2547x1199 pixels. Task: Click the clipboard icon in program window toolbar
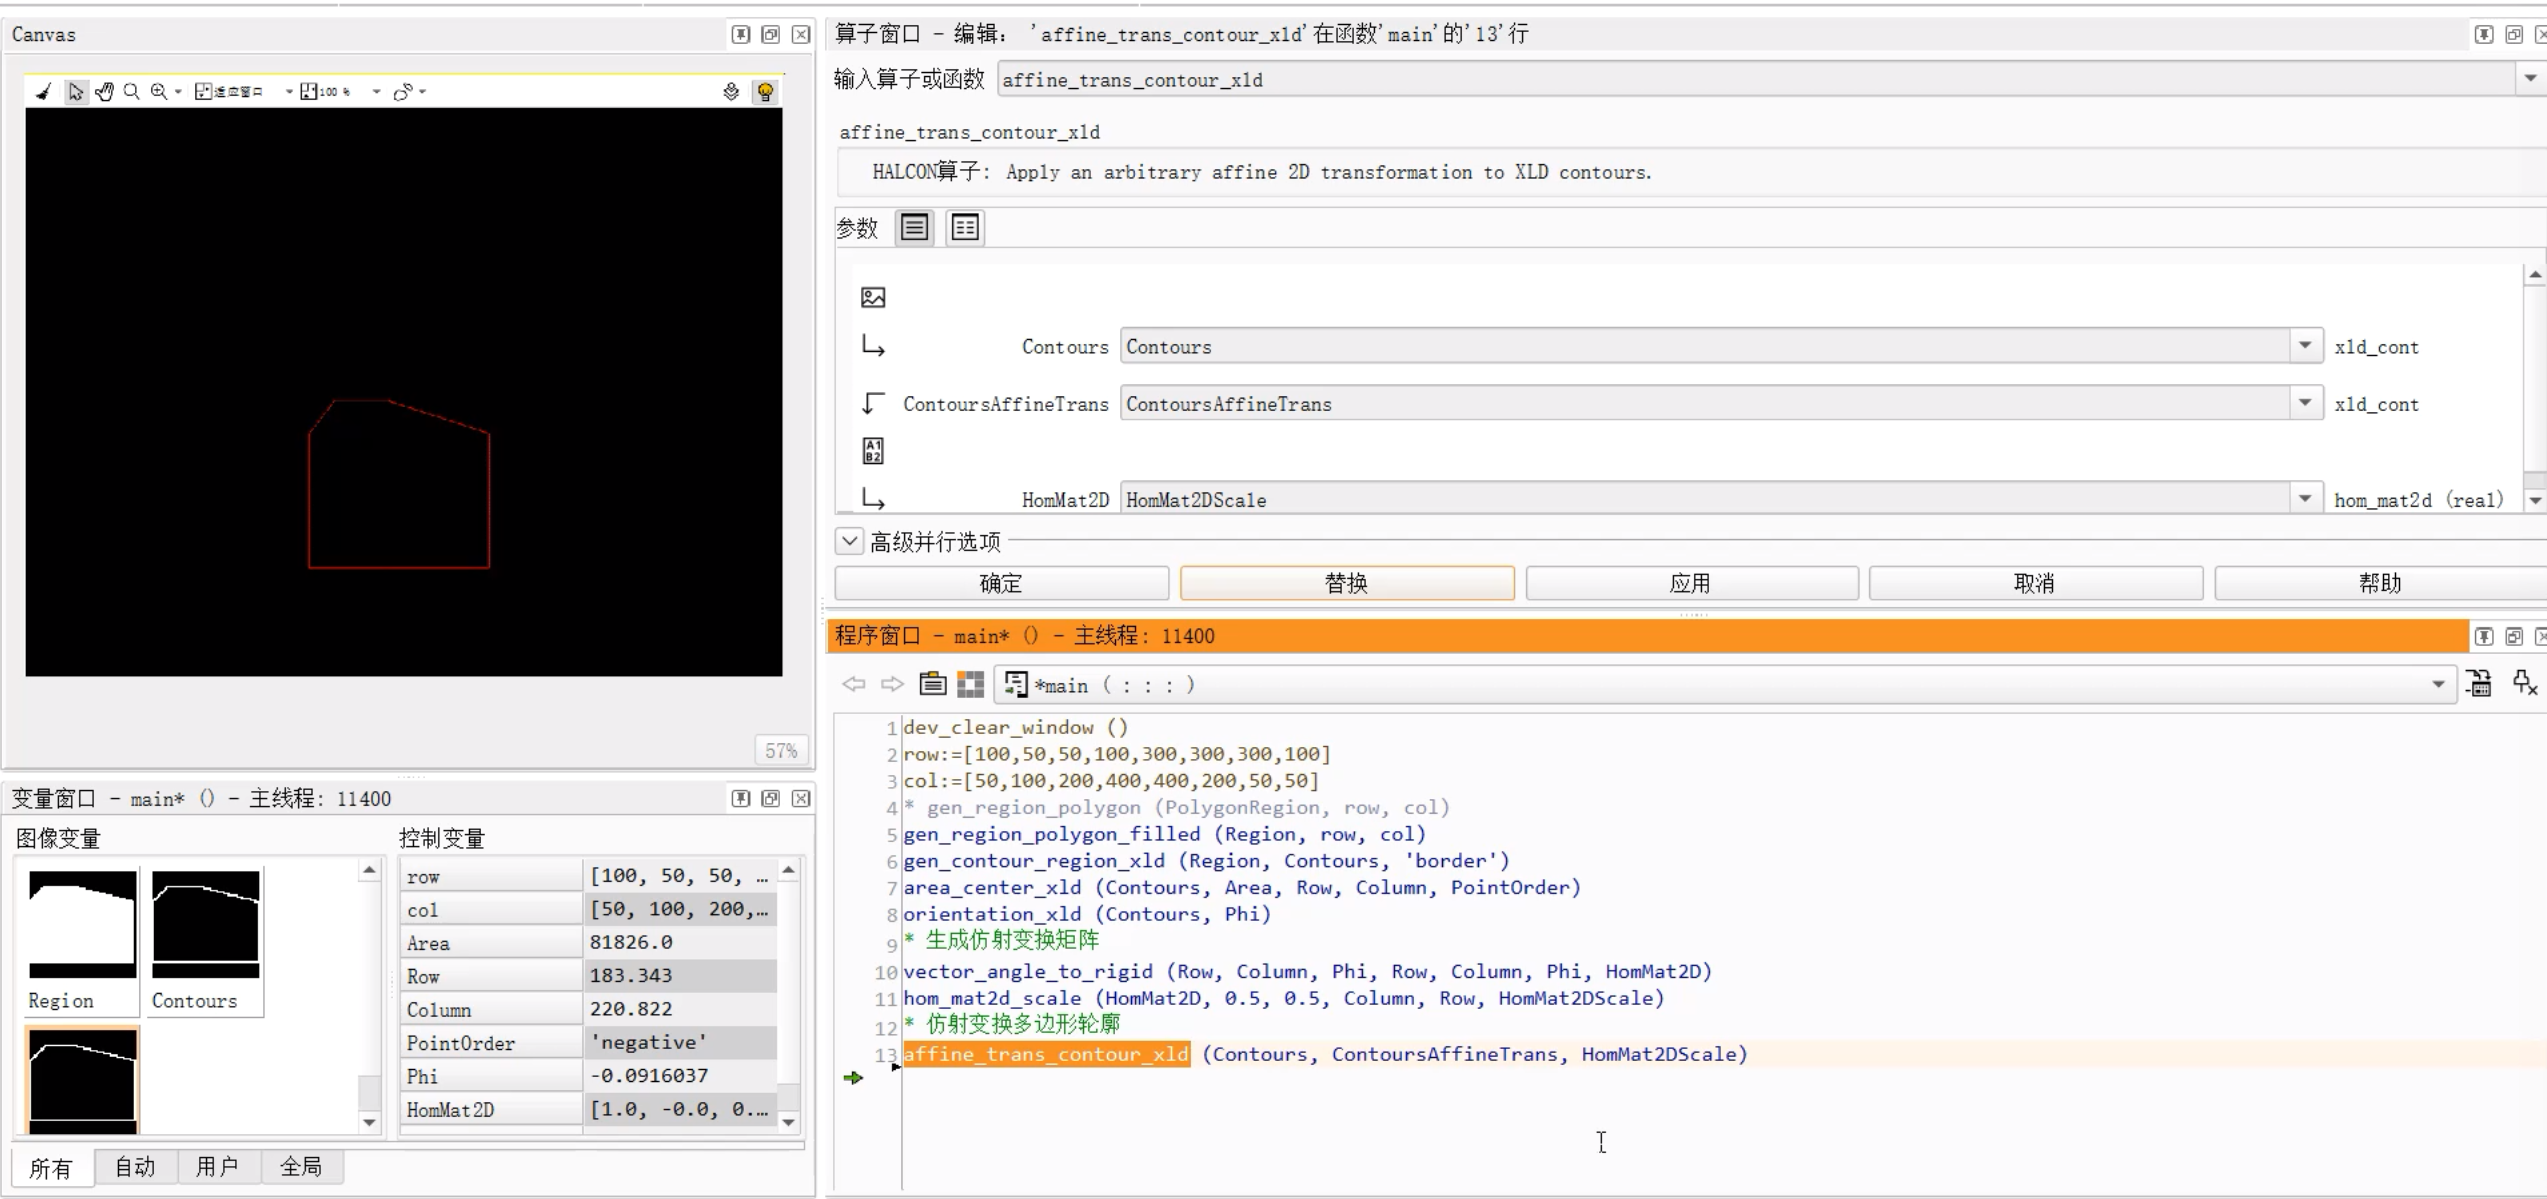coord(932,684)
